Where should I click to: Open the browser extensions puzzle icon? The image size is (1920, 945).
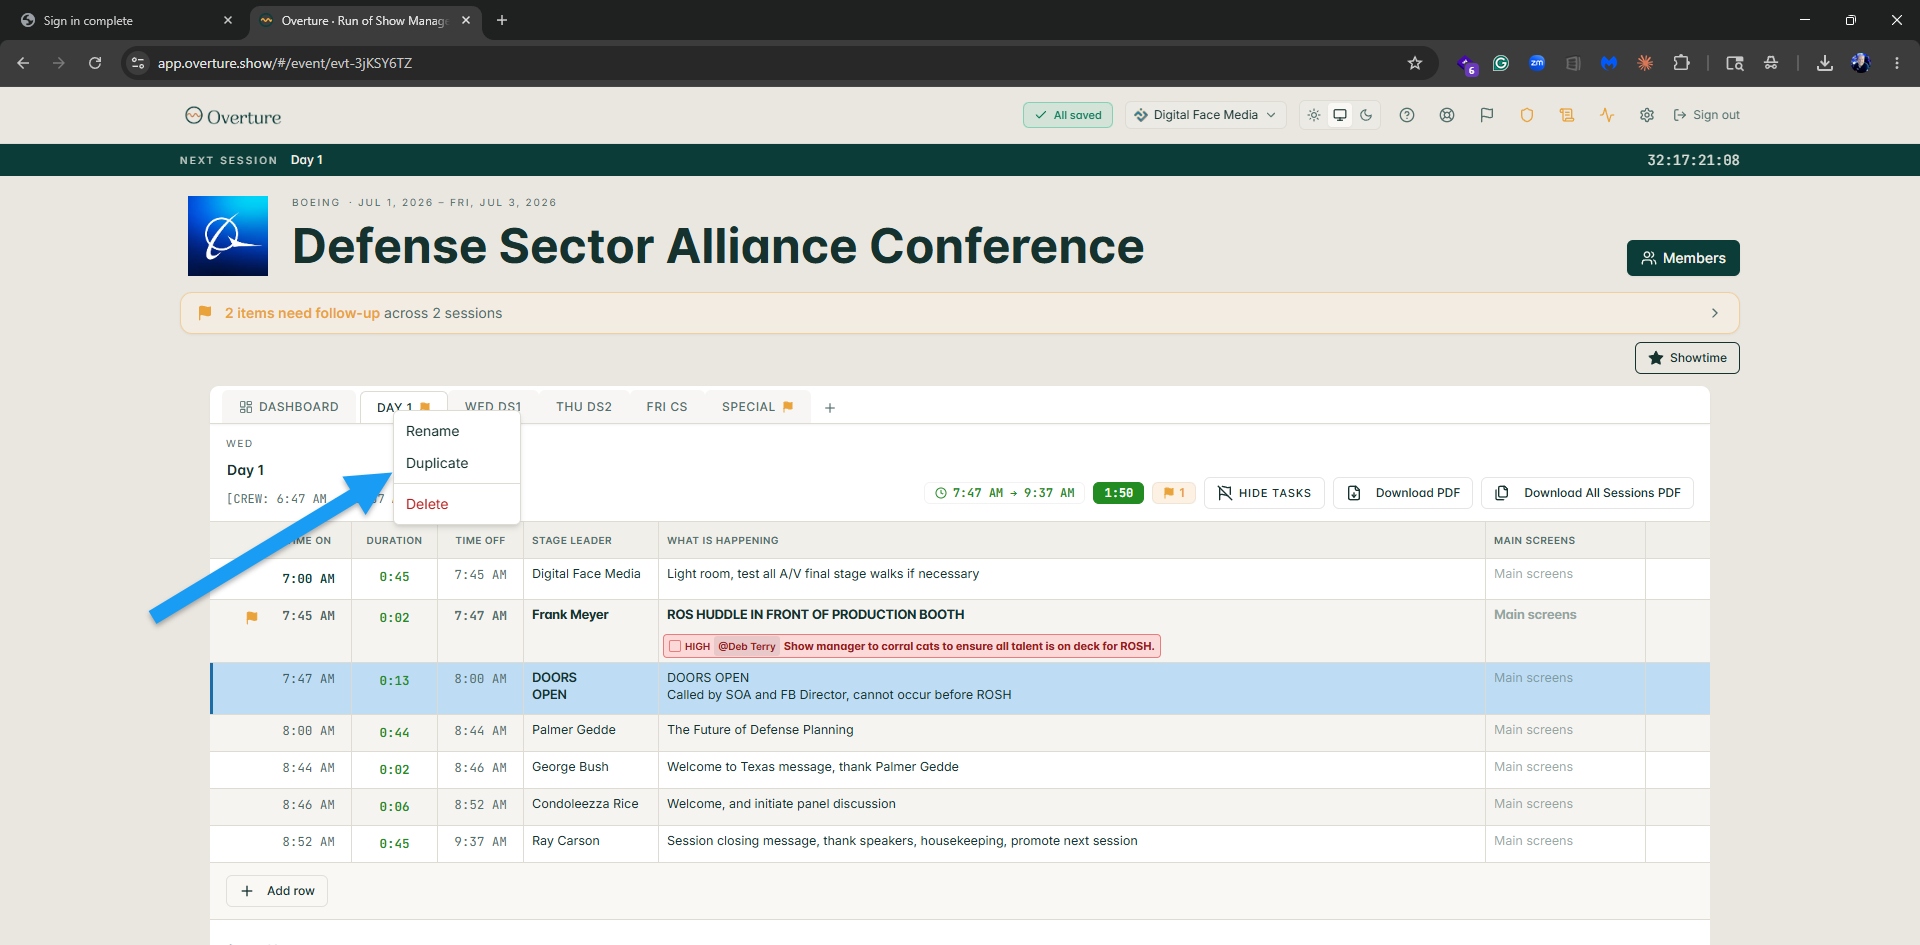[x=1682, y=63]
